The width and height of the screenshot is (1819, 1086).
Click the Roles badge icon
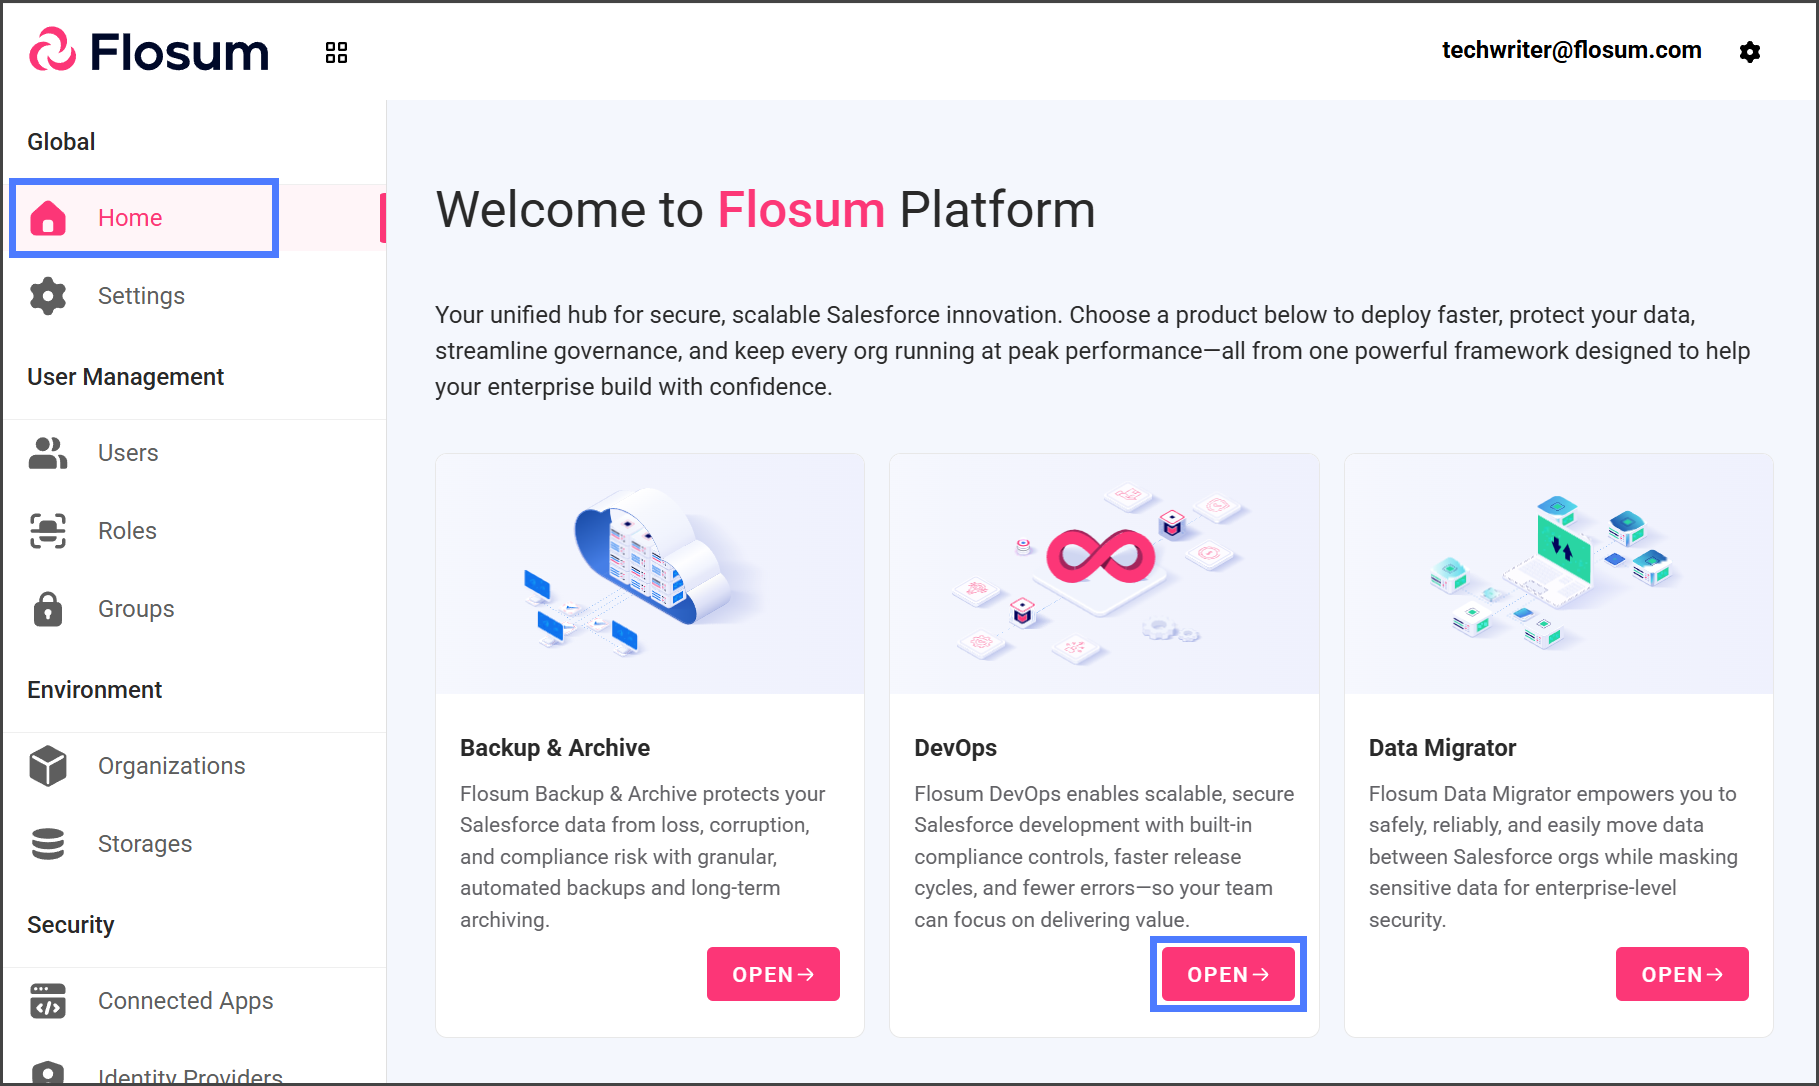coord(48,531)
